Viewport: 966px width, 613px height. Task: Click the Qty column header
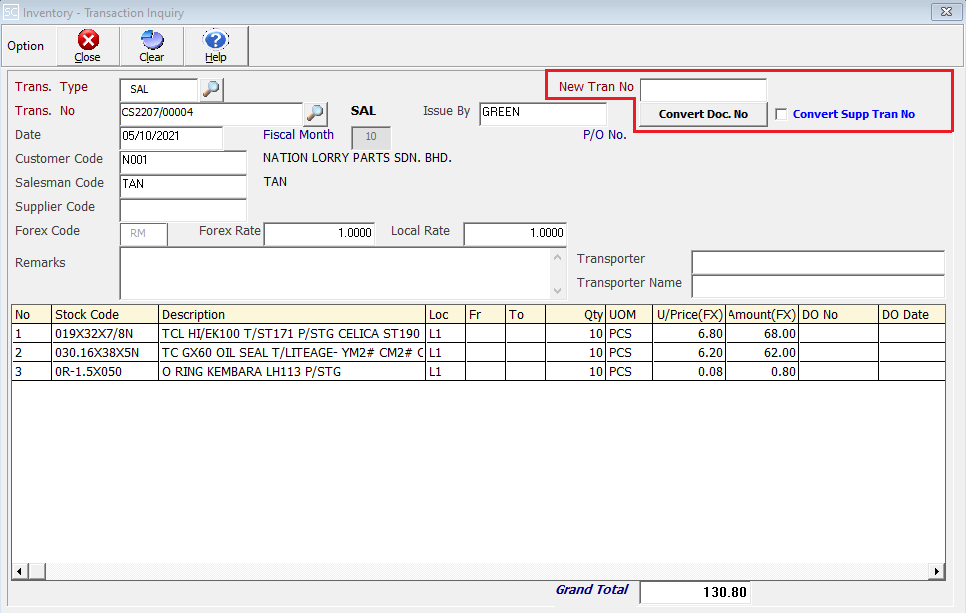tap(575, 315)
